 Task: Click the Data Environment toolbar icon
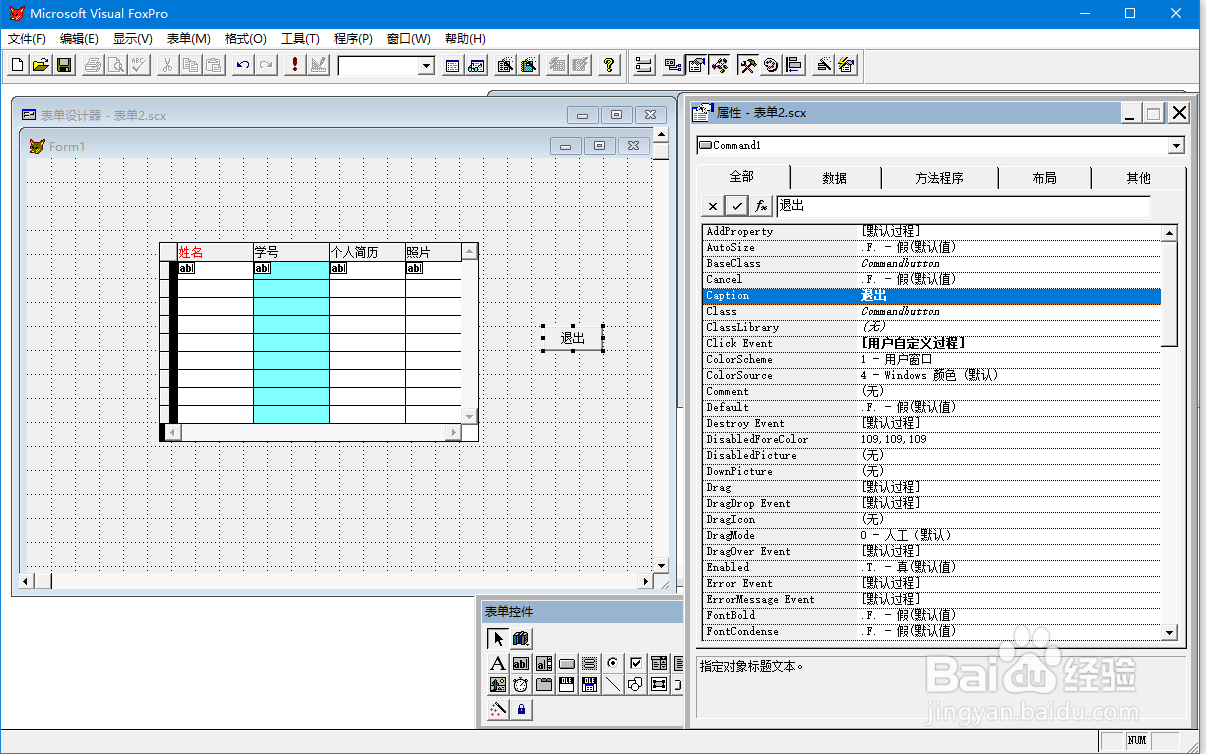tap(673, 65)
